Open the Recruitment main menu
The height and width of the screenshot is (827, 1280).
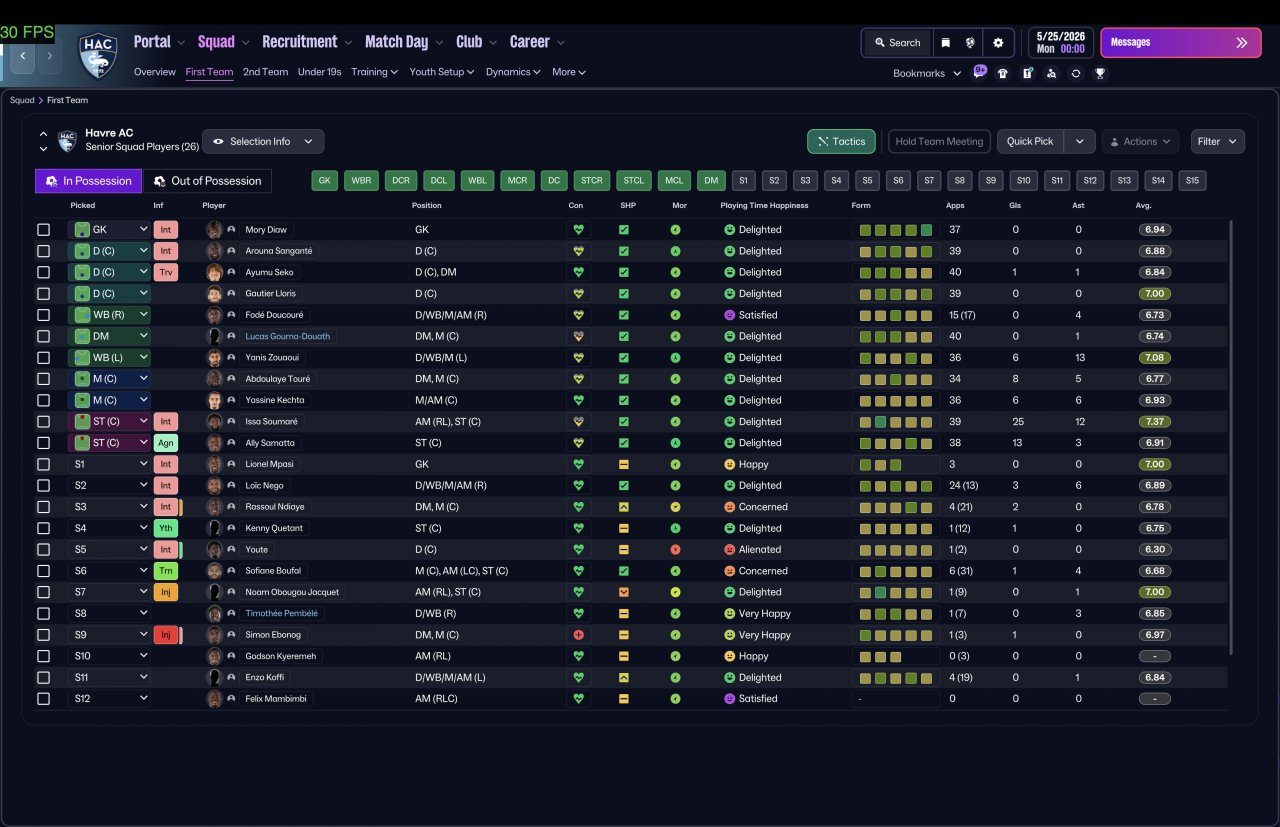[307, 42]
